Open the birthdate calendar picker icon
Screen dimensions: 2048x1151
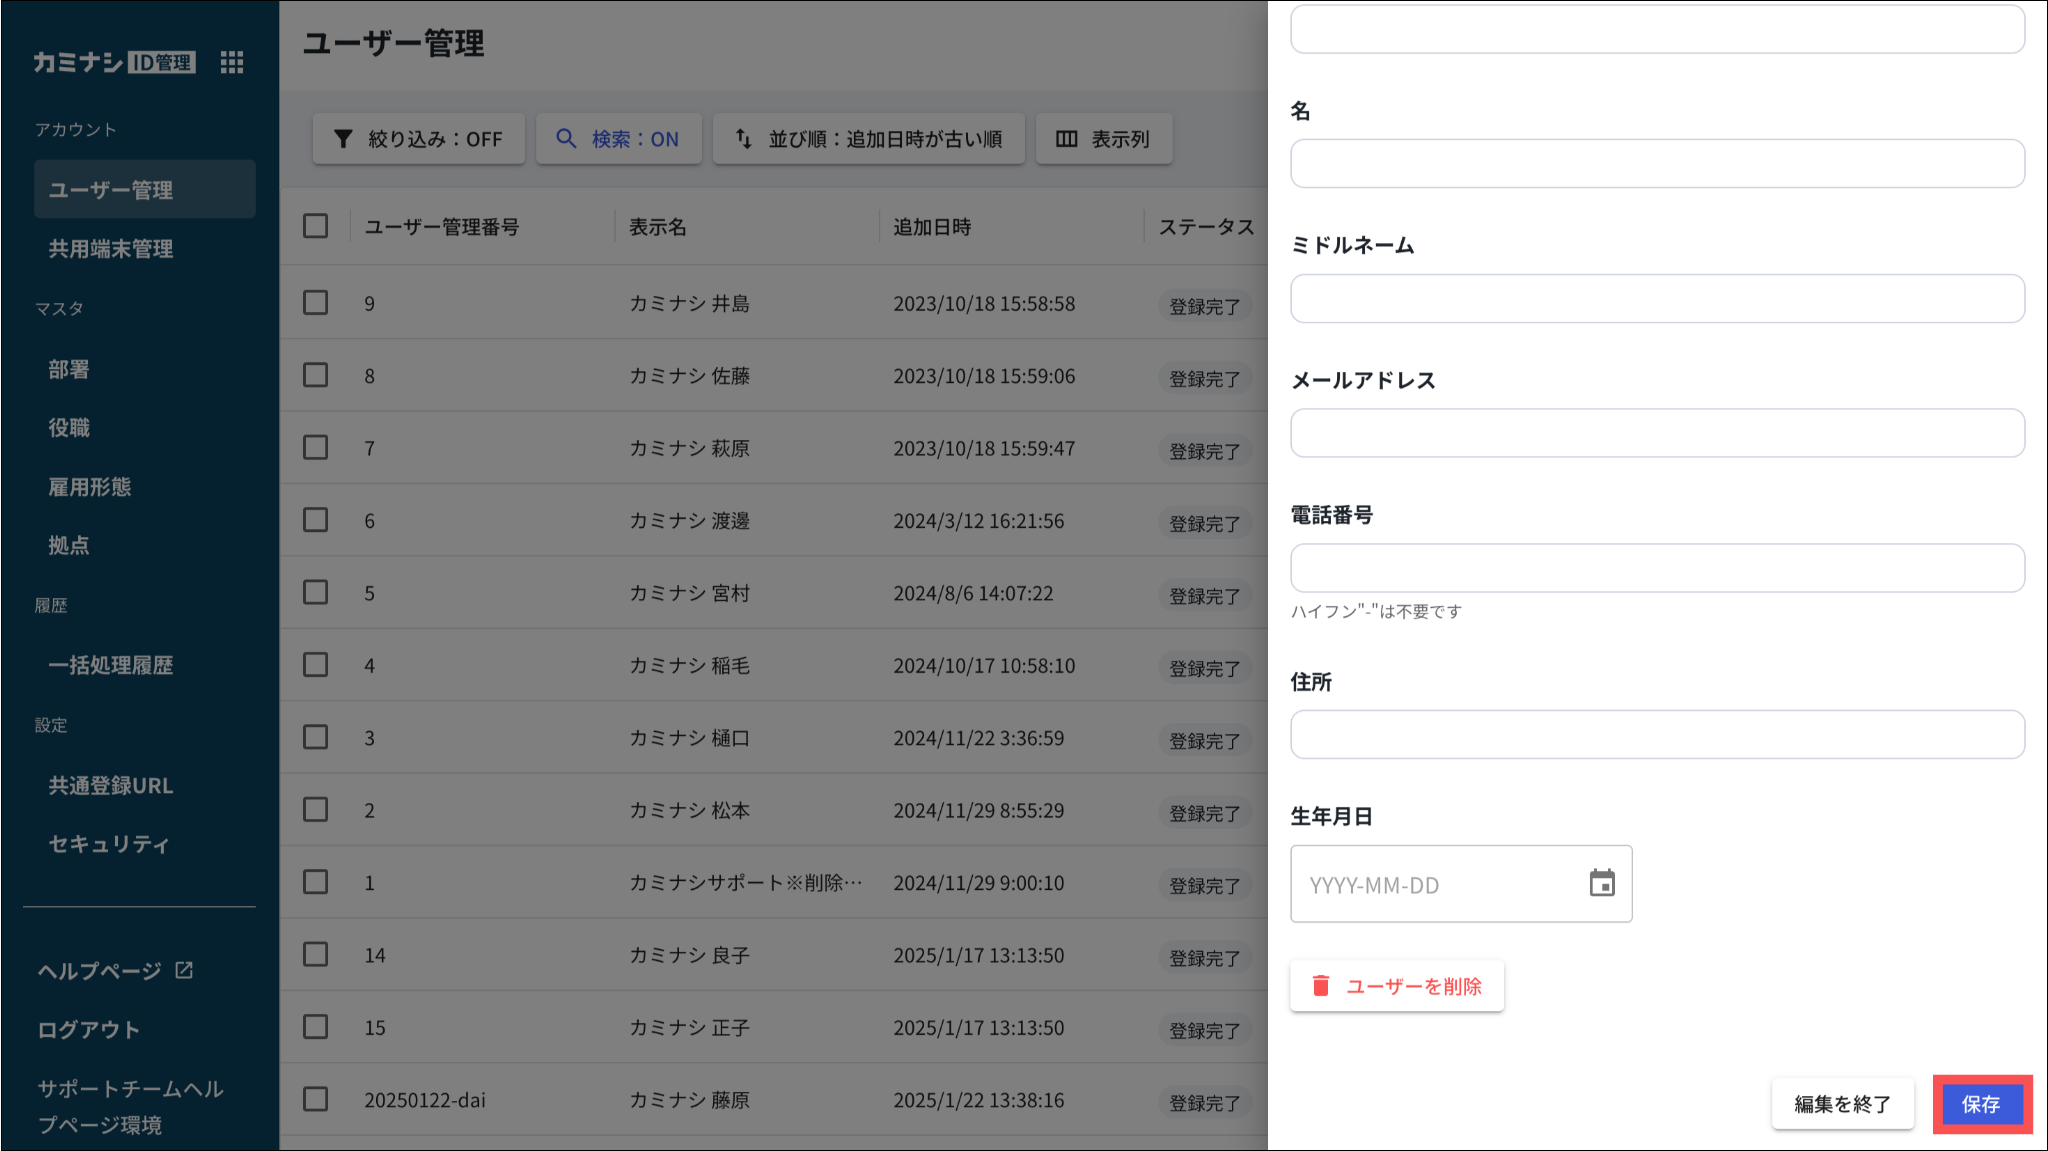(1602, 883)
